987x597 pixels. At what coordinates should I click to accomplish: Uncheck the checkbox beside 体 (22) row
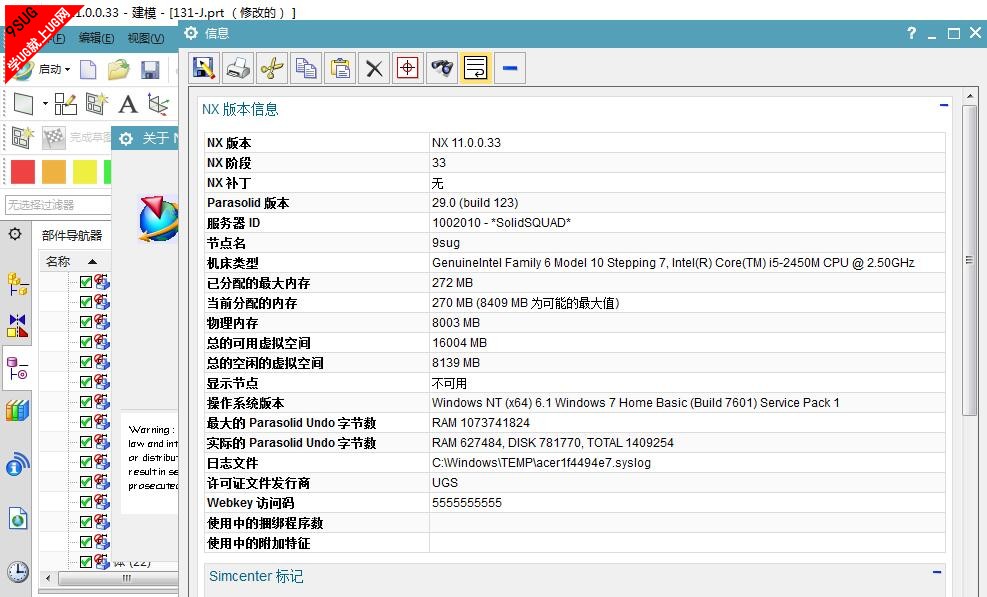86,562
